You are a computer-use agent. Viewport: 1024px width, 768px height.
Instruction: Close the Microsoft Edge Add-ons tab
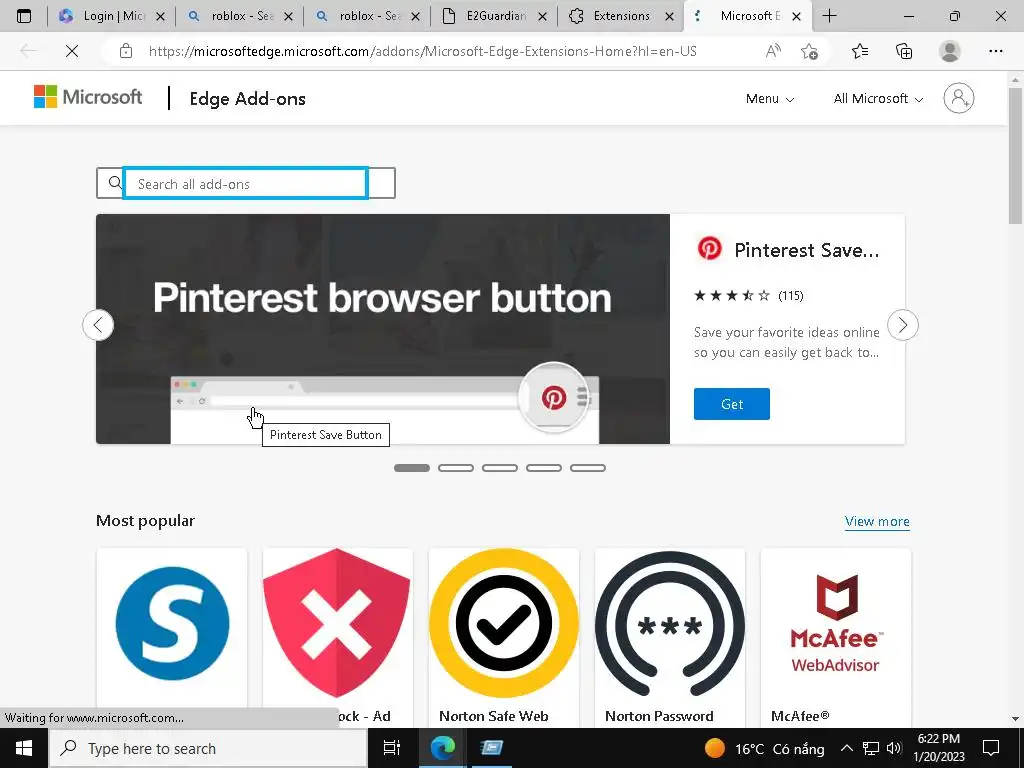(796, 17)
